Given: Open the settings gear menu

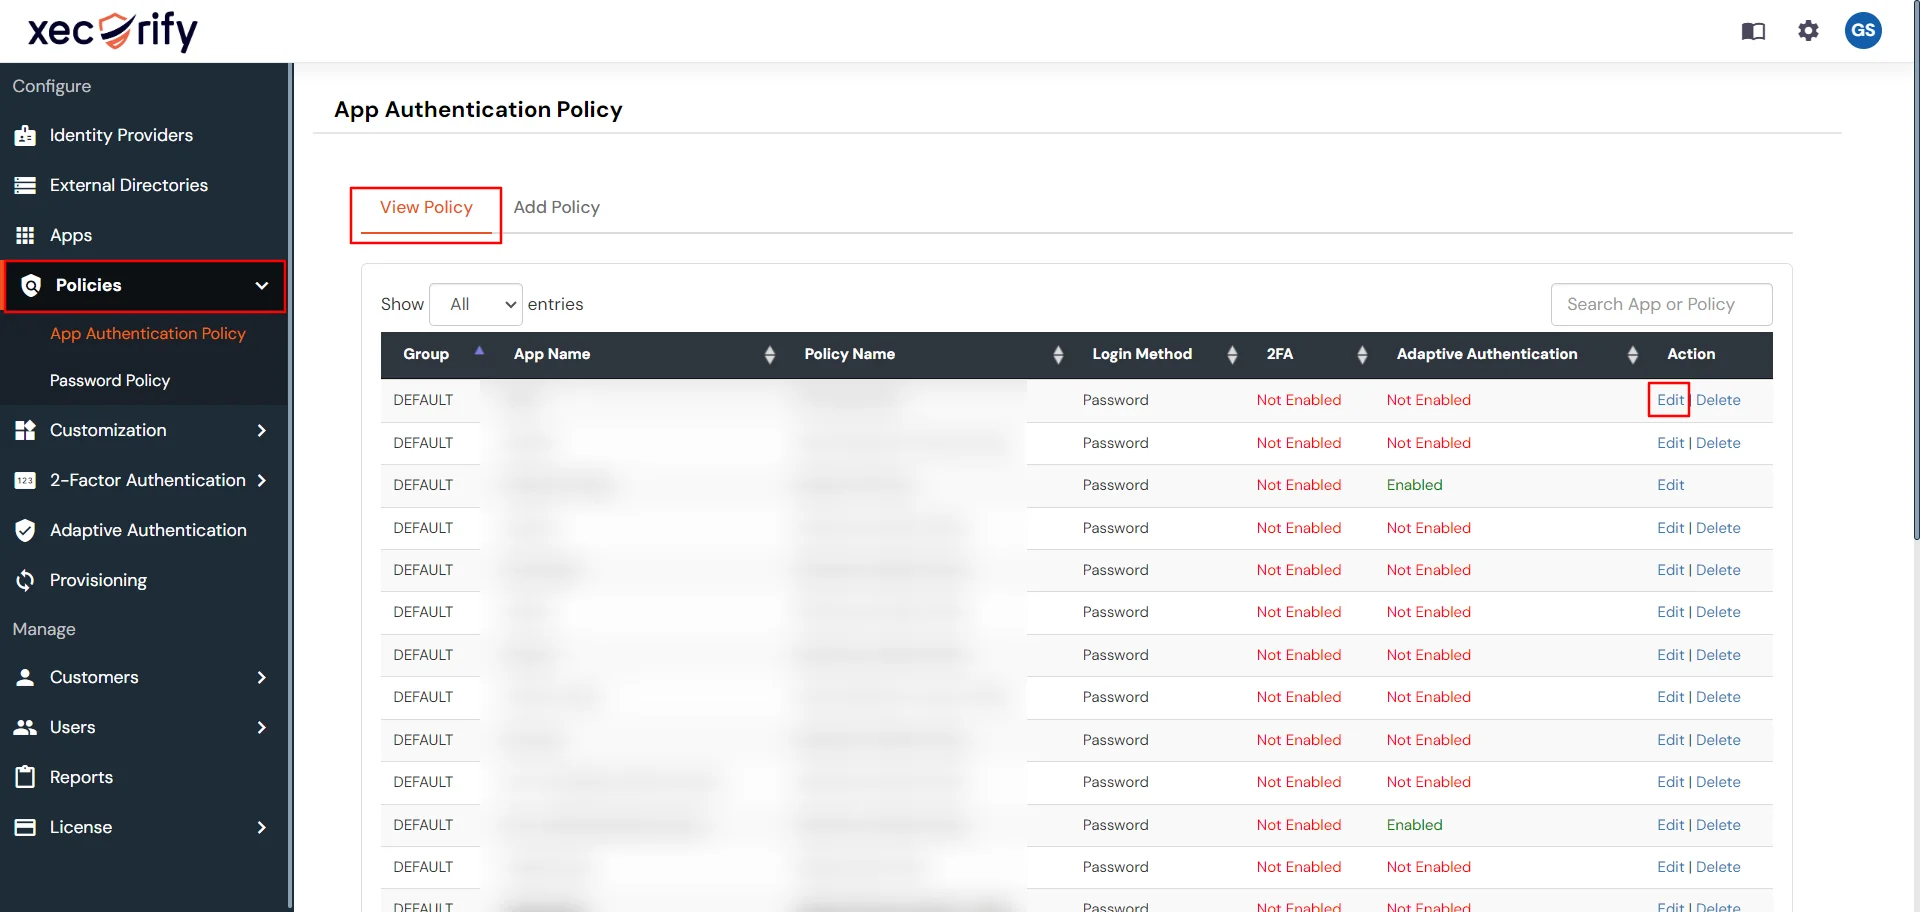Looking at the screenshot, I should point(1808,31).
